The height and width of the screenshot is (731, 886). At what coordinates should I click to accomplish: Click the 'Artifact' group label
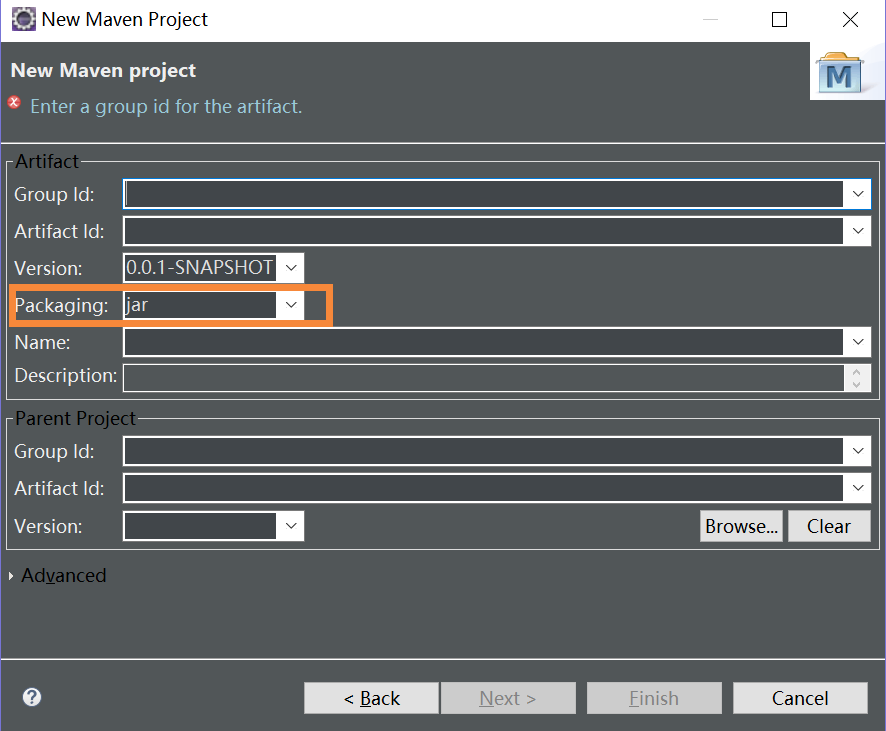click(x=47, y=162)
